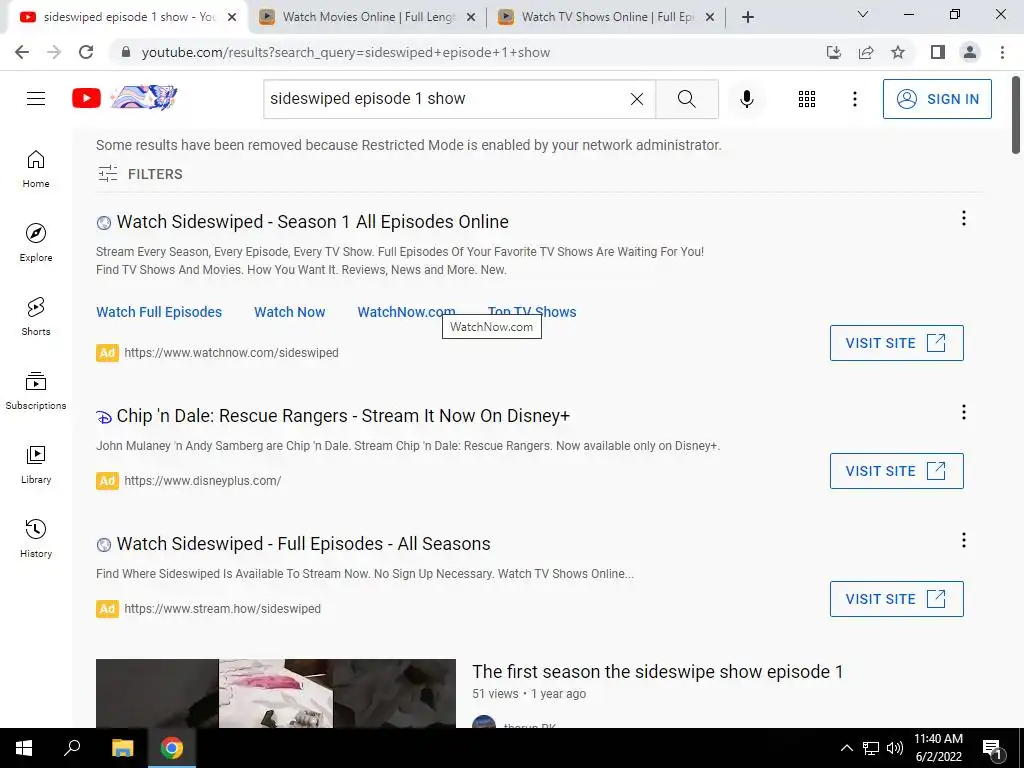Open the tab search dropdown arrow
Image resolution: width=1024 pixels, height=768 pixels.
(x=863, y=14)
